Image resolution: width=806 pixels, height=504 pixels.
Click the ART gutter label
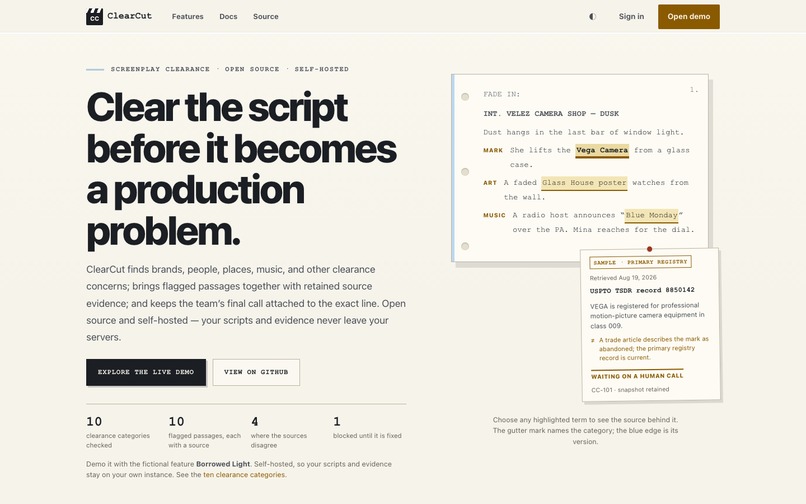click(490, 183)
